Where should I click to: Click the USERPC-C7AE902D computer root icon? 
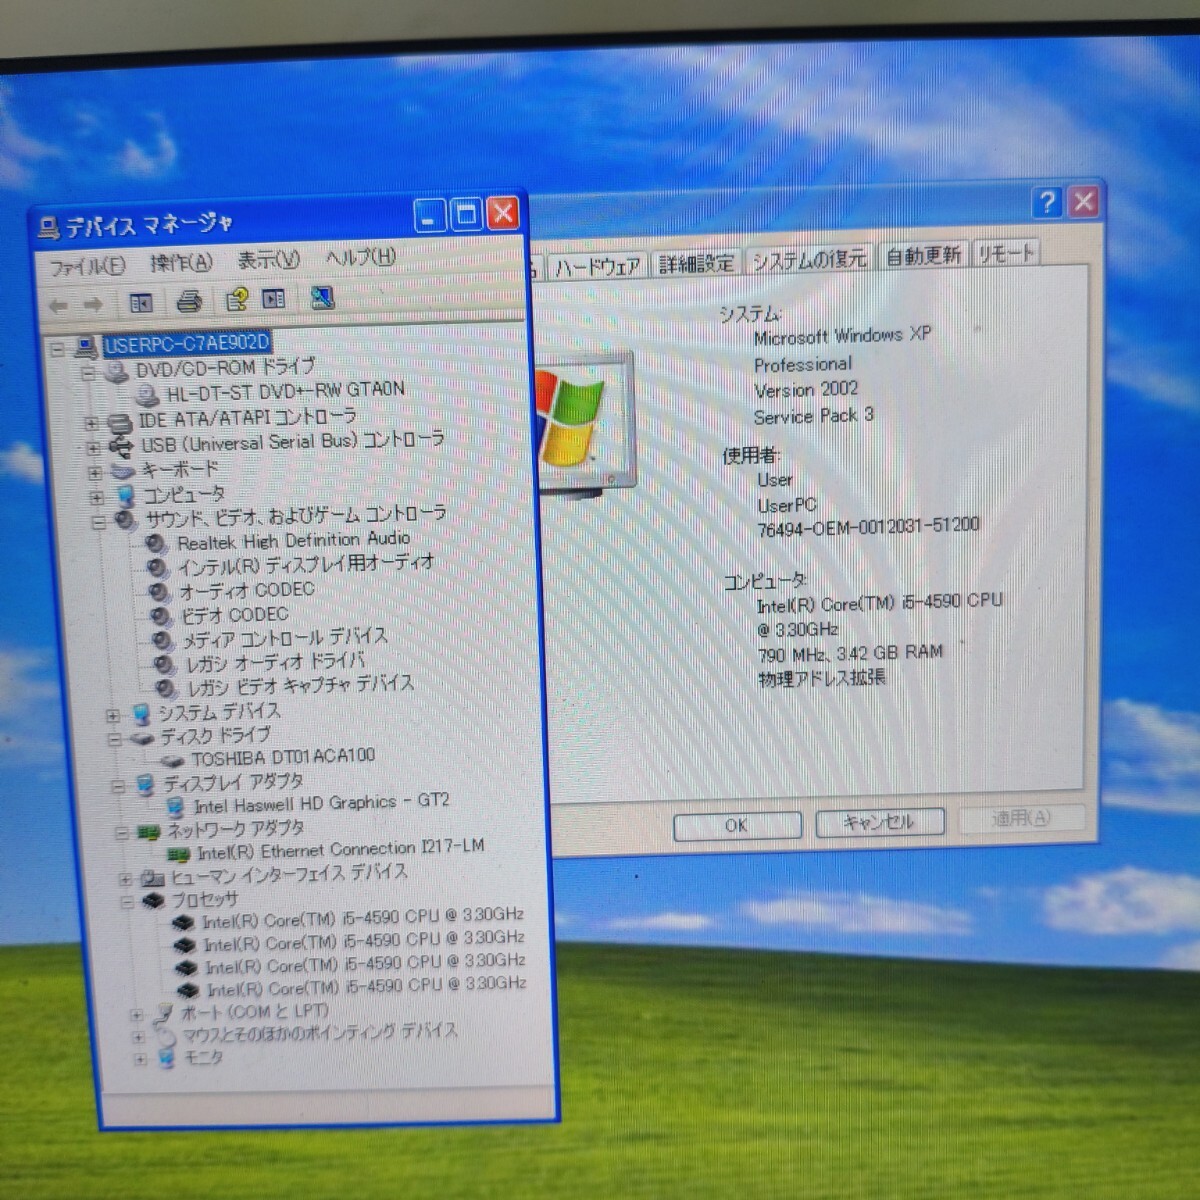(x=85, y=347)
